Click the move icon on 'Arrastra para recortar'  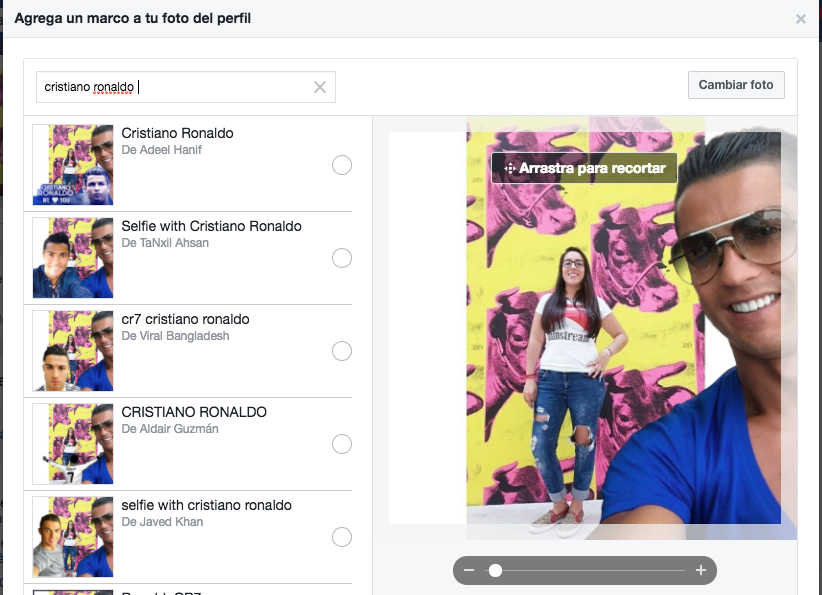[509, 169]
